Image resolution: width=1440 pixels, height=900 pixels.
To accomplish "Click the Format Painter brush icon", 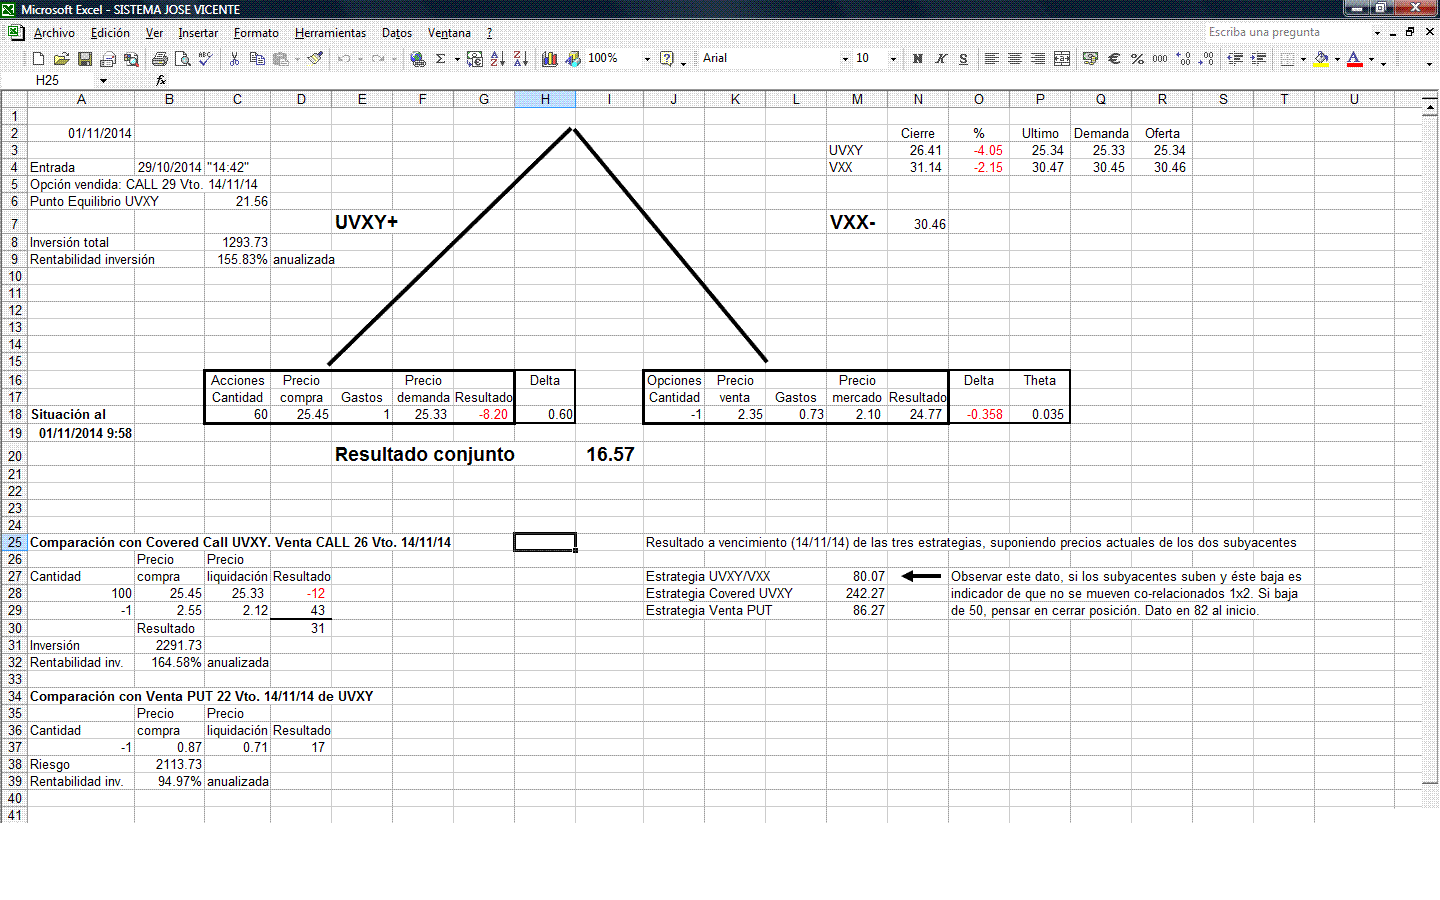I will click(x=315, y=59).
